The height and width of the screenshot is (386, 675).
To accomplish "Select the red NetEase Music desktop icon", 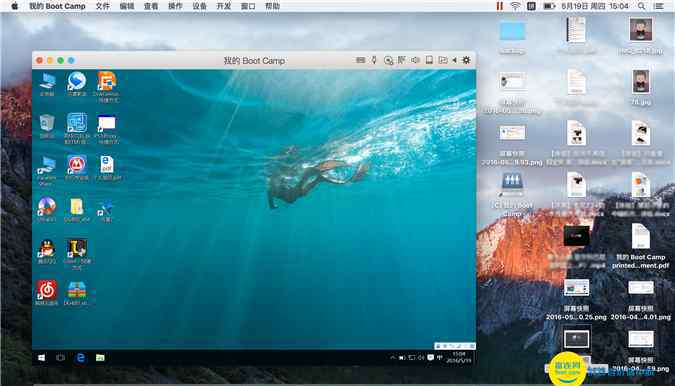I will (x=46, y=293).
